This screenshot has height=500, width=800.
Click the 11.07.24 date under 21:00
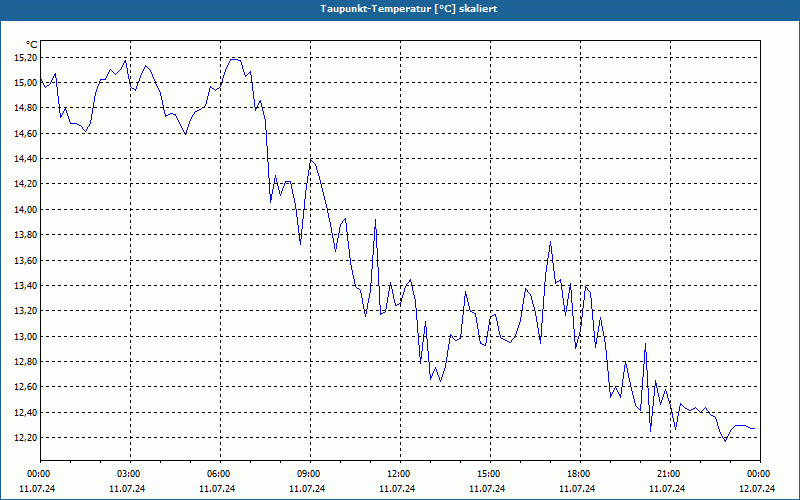[667, 489]
